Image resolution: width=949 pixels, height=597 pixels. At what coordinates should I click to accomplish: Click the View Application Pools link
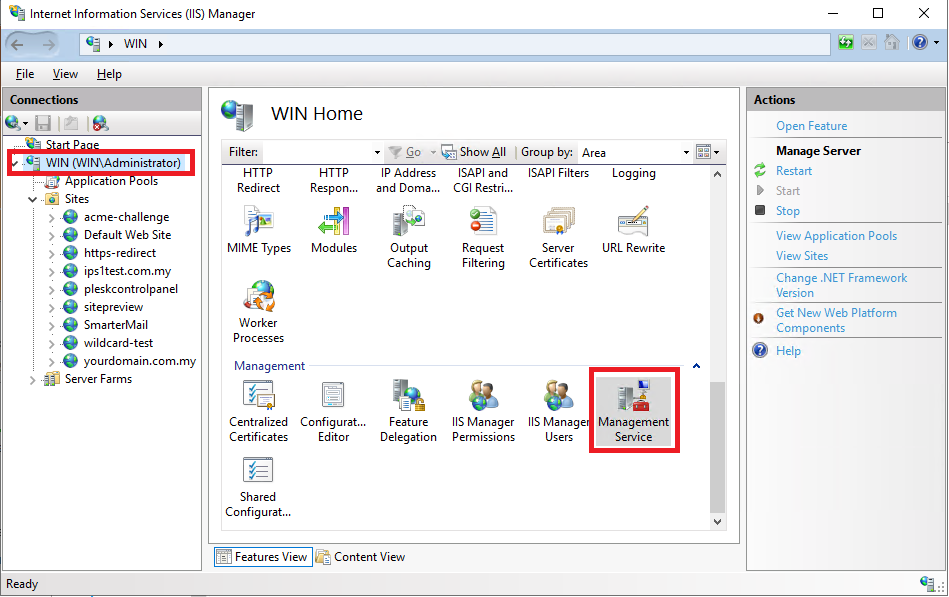836,236
